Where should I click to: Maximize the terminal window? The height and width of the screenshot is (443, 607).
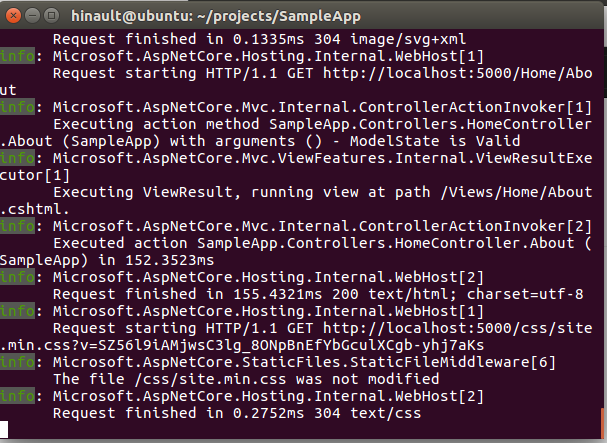[52, 15]
